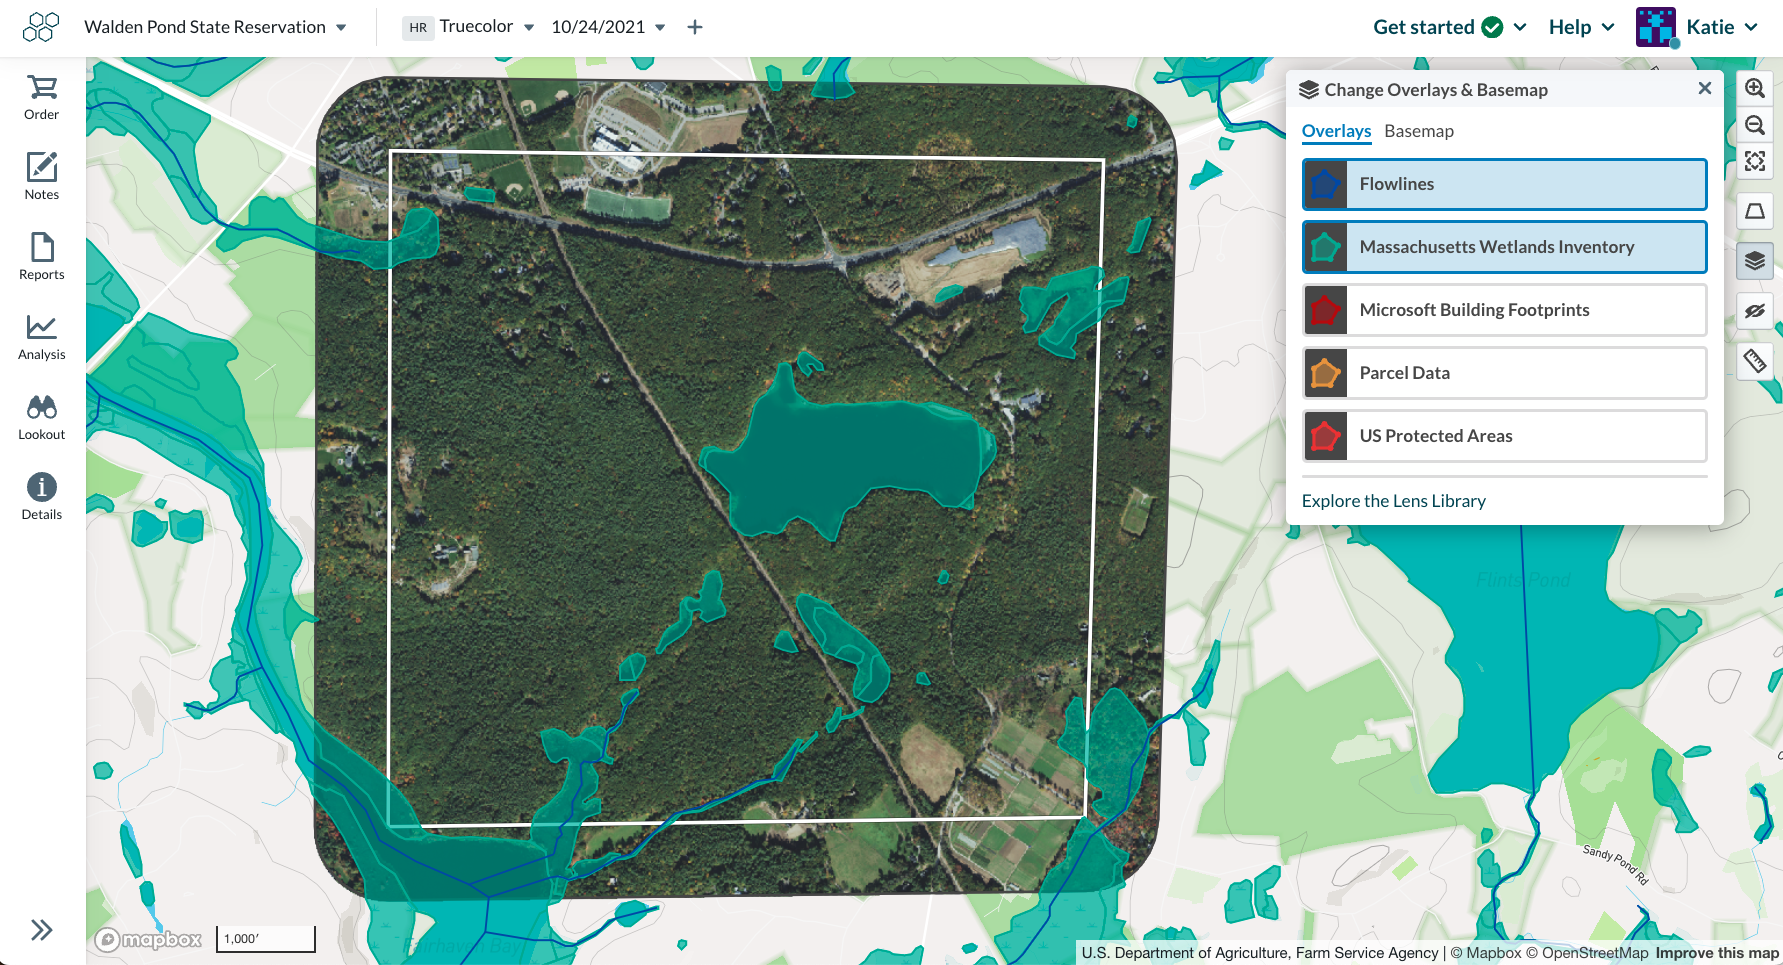Click the red US Protected Areas swatch
The image size is (1783, 965).
(1325, 436)
